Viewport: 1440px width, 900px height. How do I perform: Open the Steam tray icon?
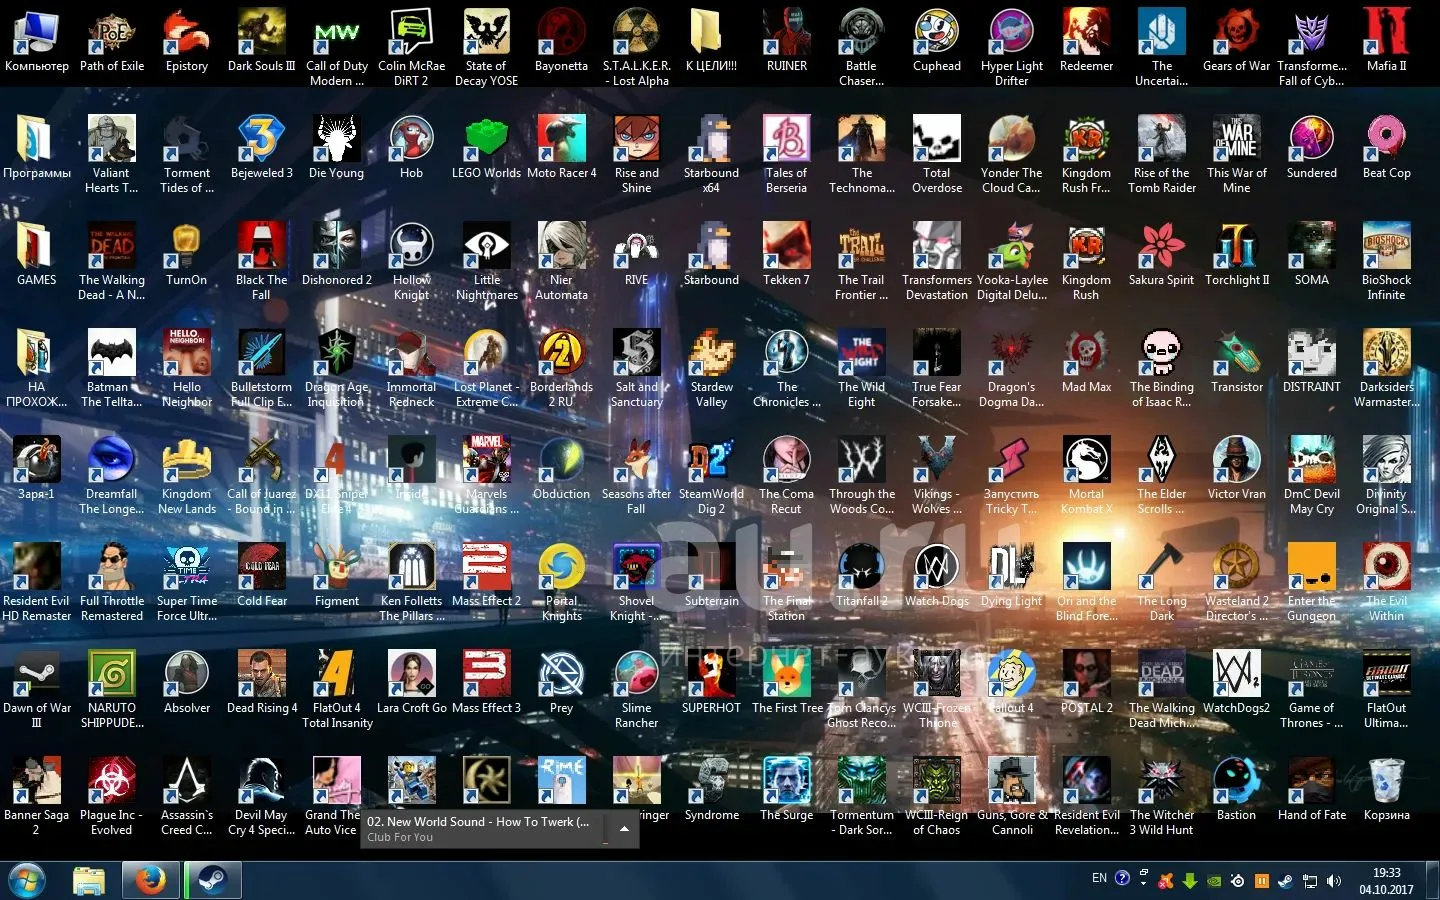pyautogui.click(x=1285, y=881)
